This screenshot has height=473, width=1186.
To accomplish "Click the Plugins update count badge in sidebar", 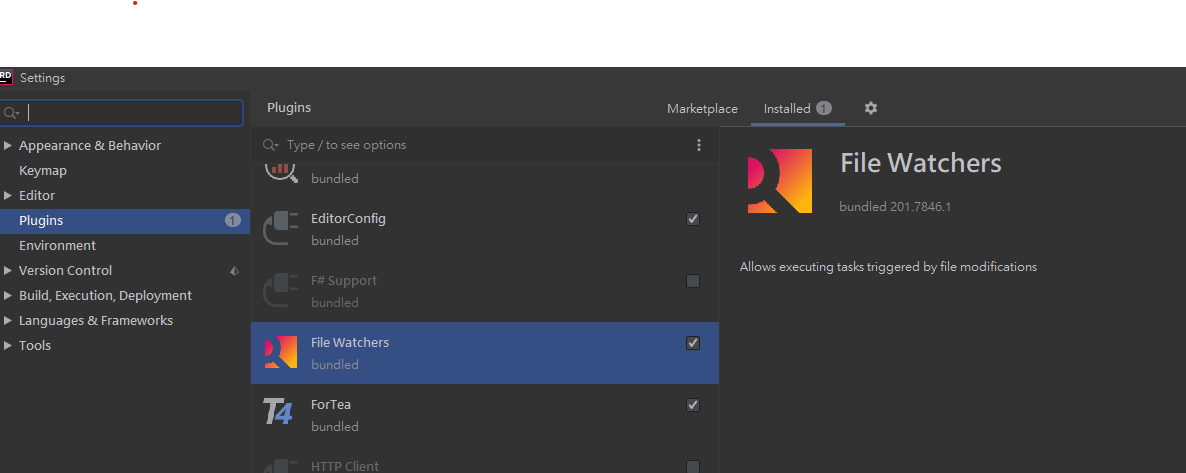I will point(232,220).
